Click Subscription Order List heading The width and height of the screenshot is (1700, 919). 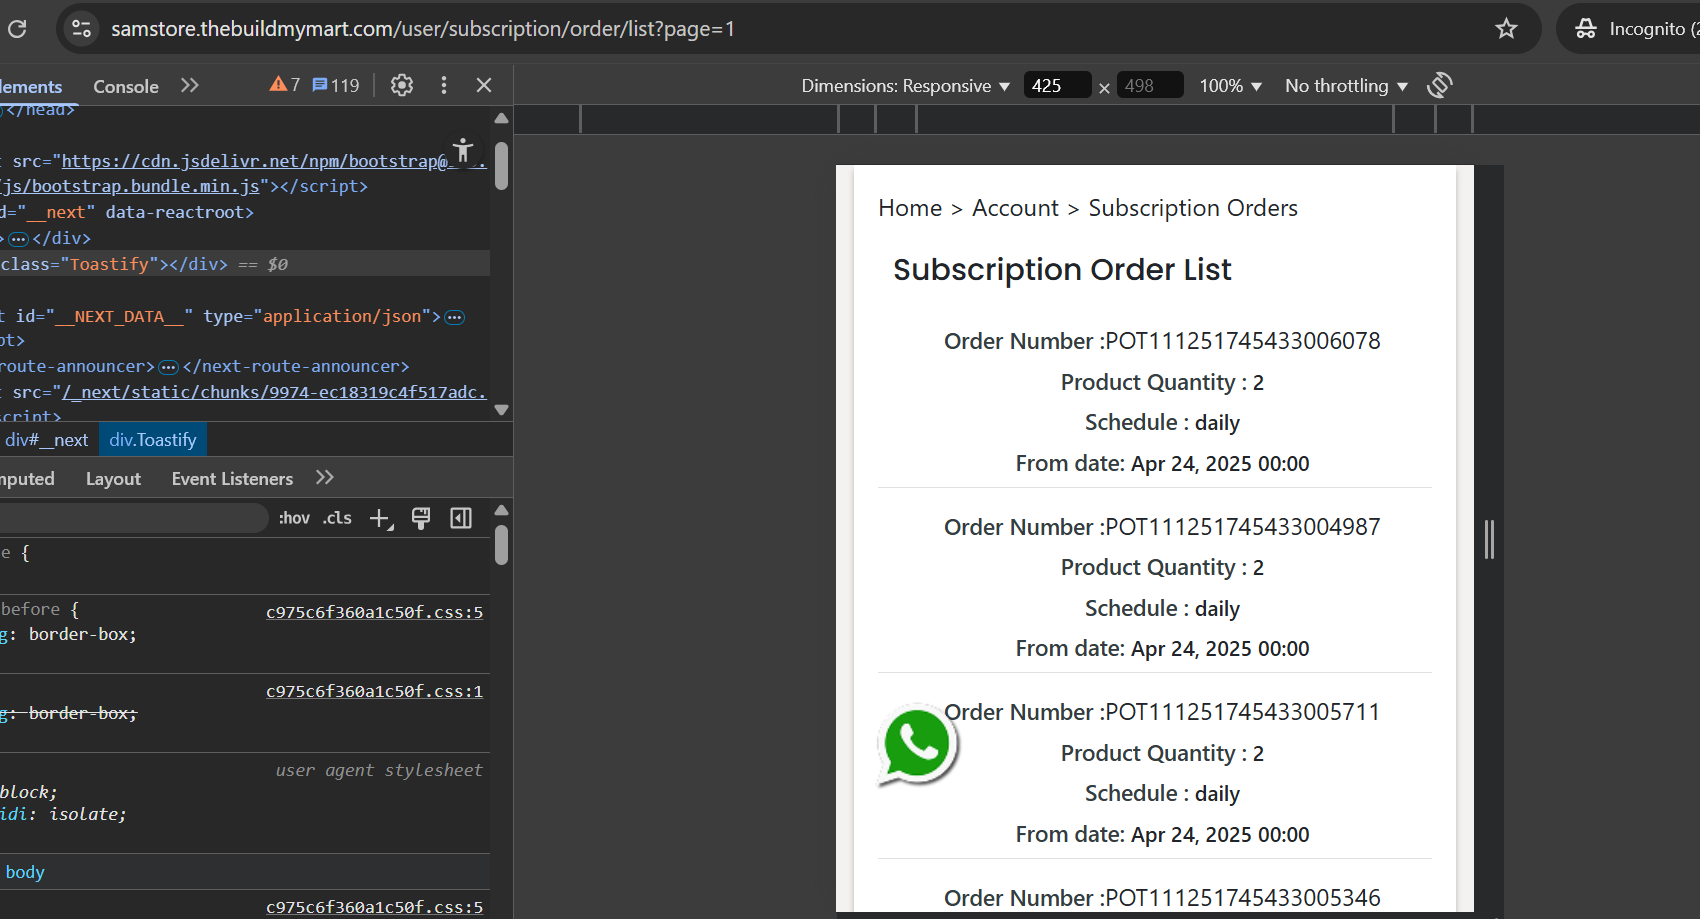[x=1062, y=270]
